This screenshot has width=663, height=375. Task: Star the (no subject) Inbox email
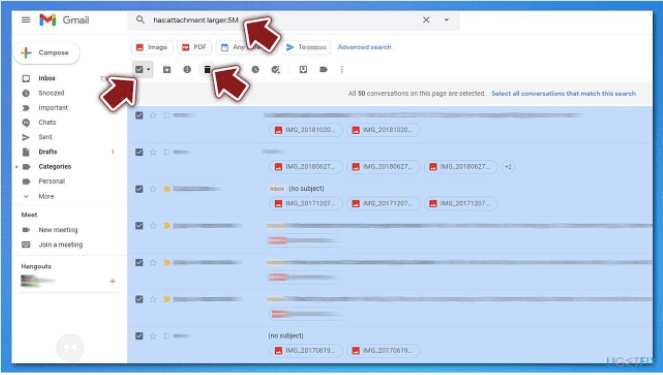click(x=153, y=189)
